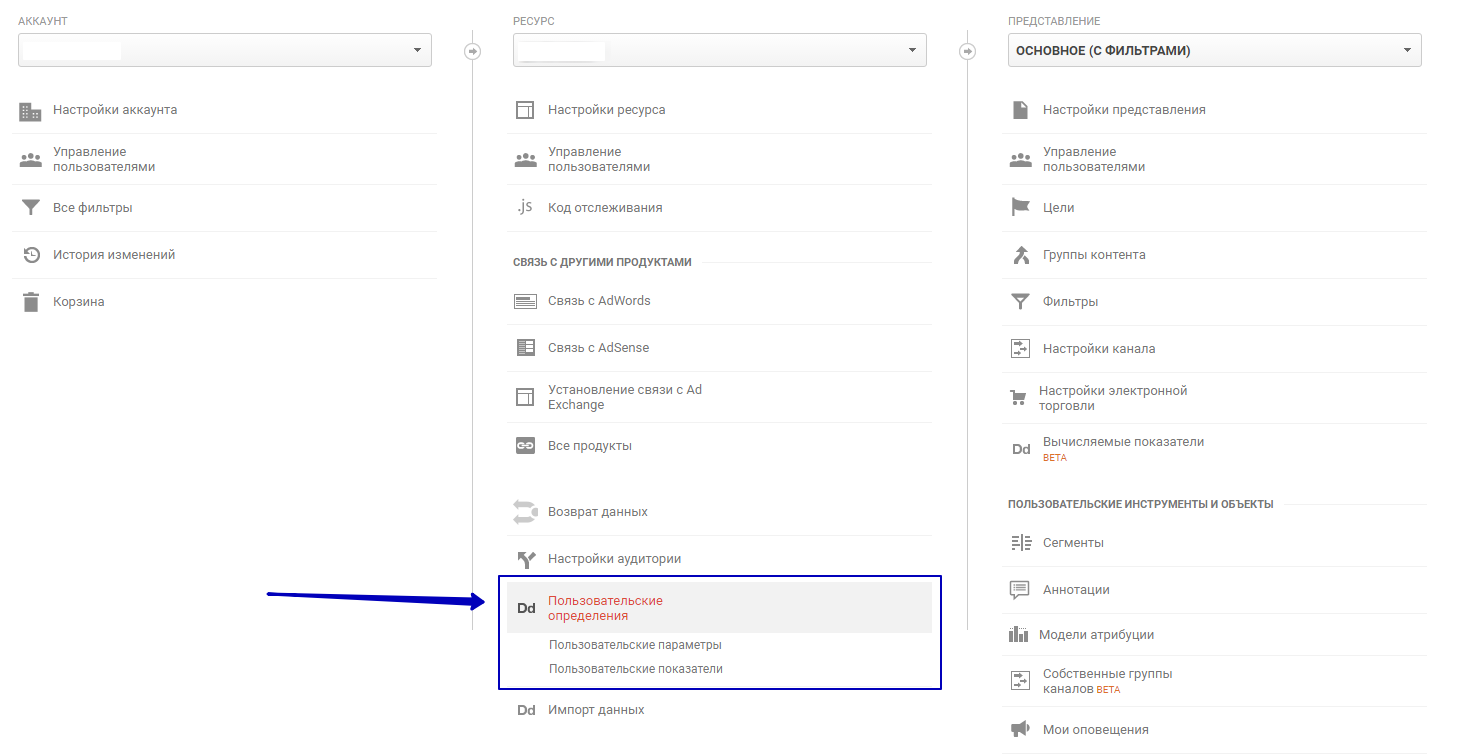This screenshot has height=756, width=1461.
Task: Click the trash bin icon for Корзина
Action: point(31,302)
